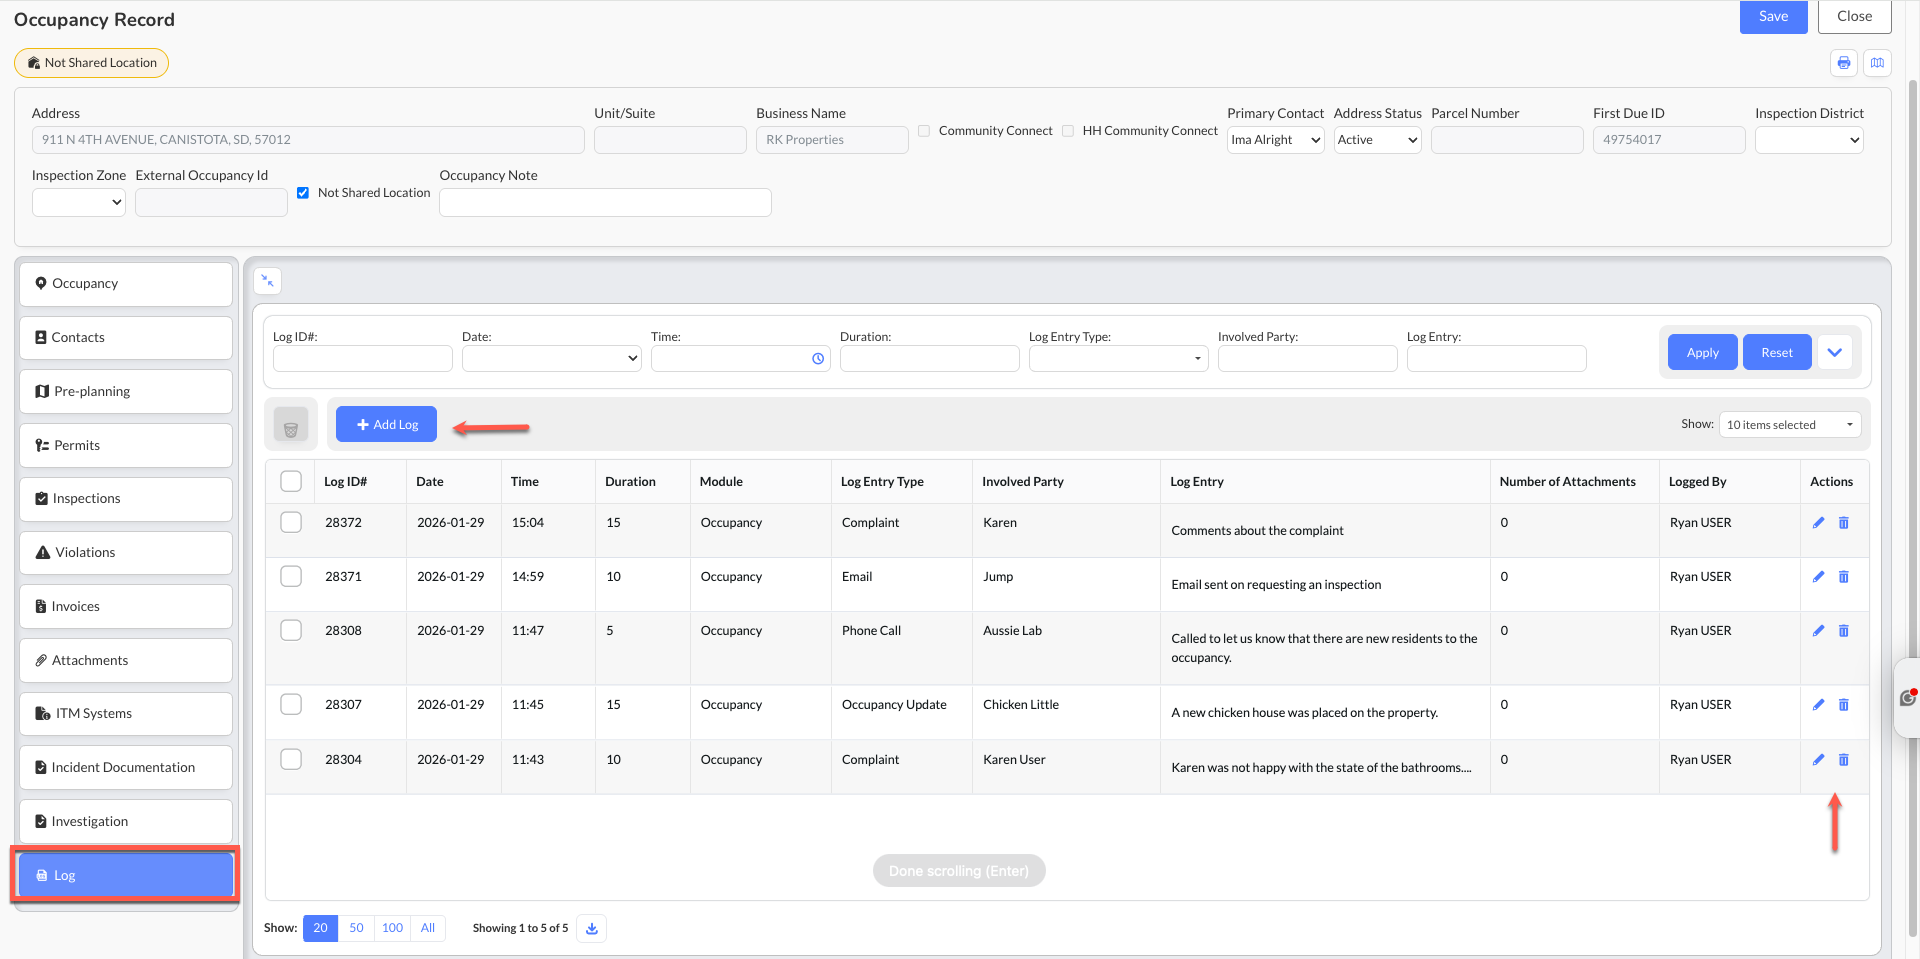The width and height of the screenshot is (1920, 959).
Task: Click the grayed trash icon beside Add Log
Action: tap(291, 425)
